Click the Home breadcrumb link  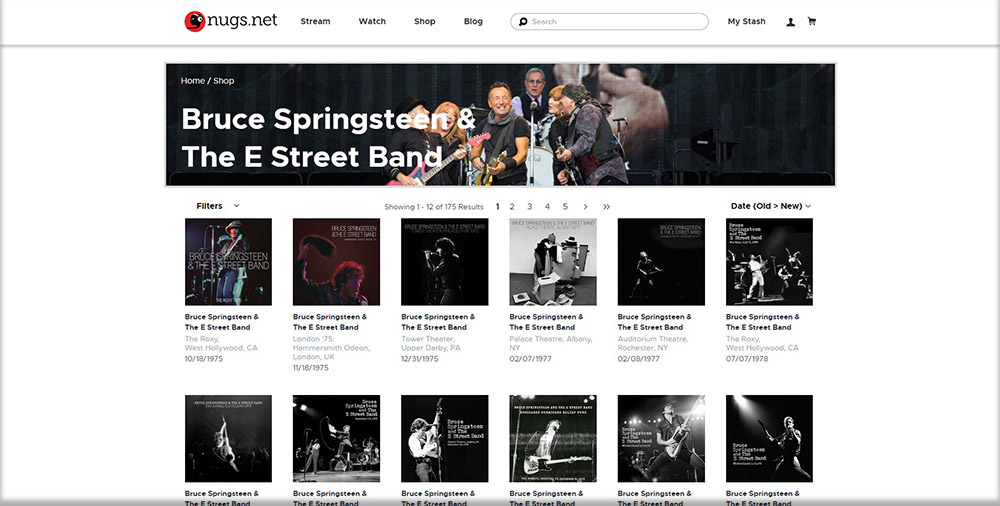click(193, 81)
